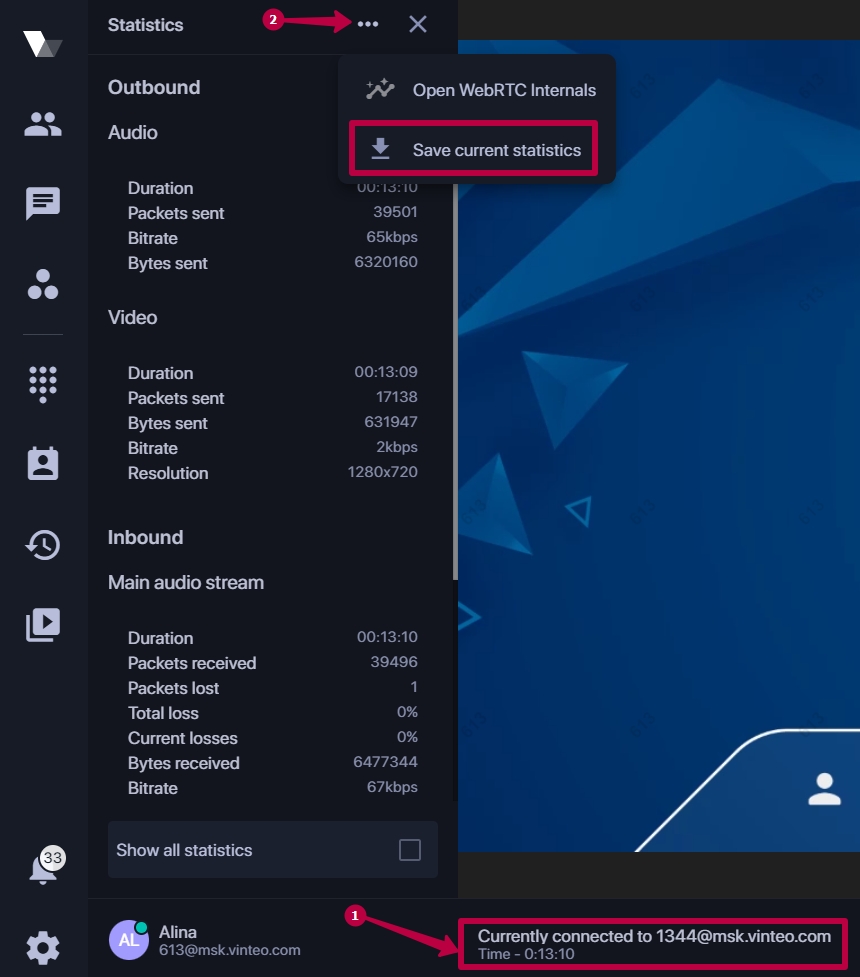Screen dimensions: 860x977
Task: Click the Video section heading
Action: pyautogui.click(x=132, y=317)
